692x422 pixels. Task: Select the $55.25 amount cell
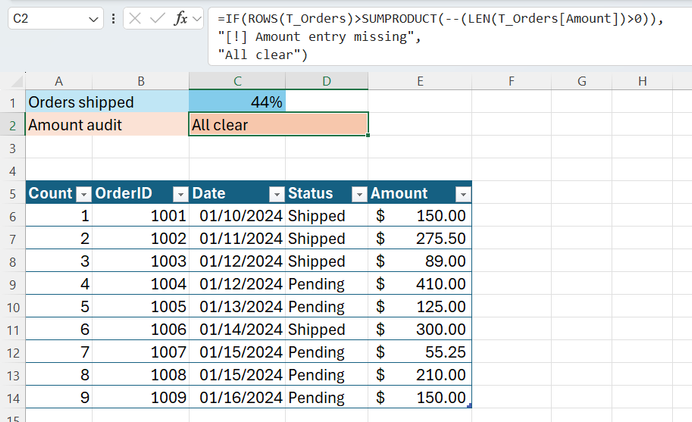click(x=420, y=352)
